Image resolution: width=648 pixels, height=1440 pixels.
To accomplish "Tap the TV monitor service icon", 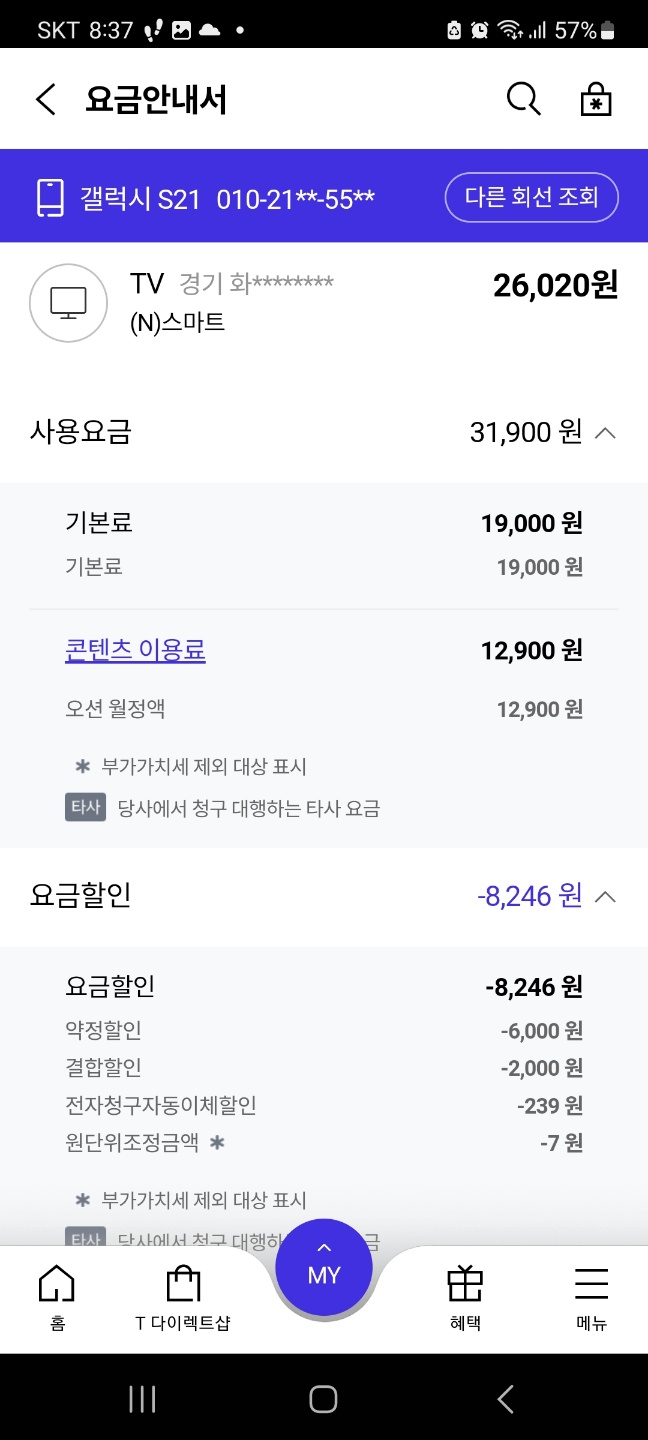I will coord(68,303).
